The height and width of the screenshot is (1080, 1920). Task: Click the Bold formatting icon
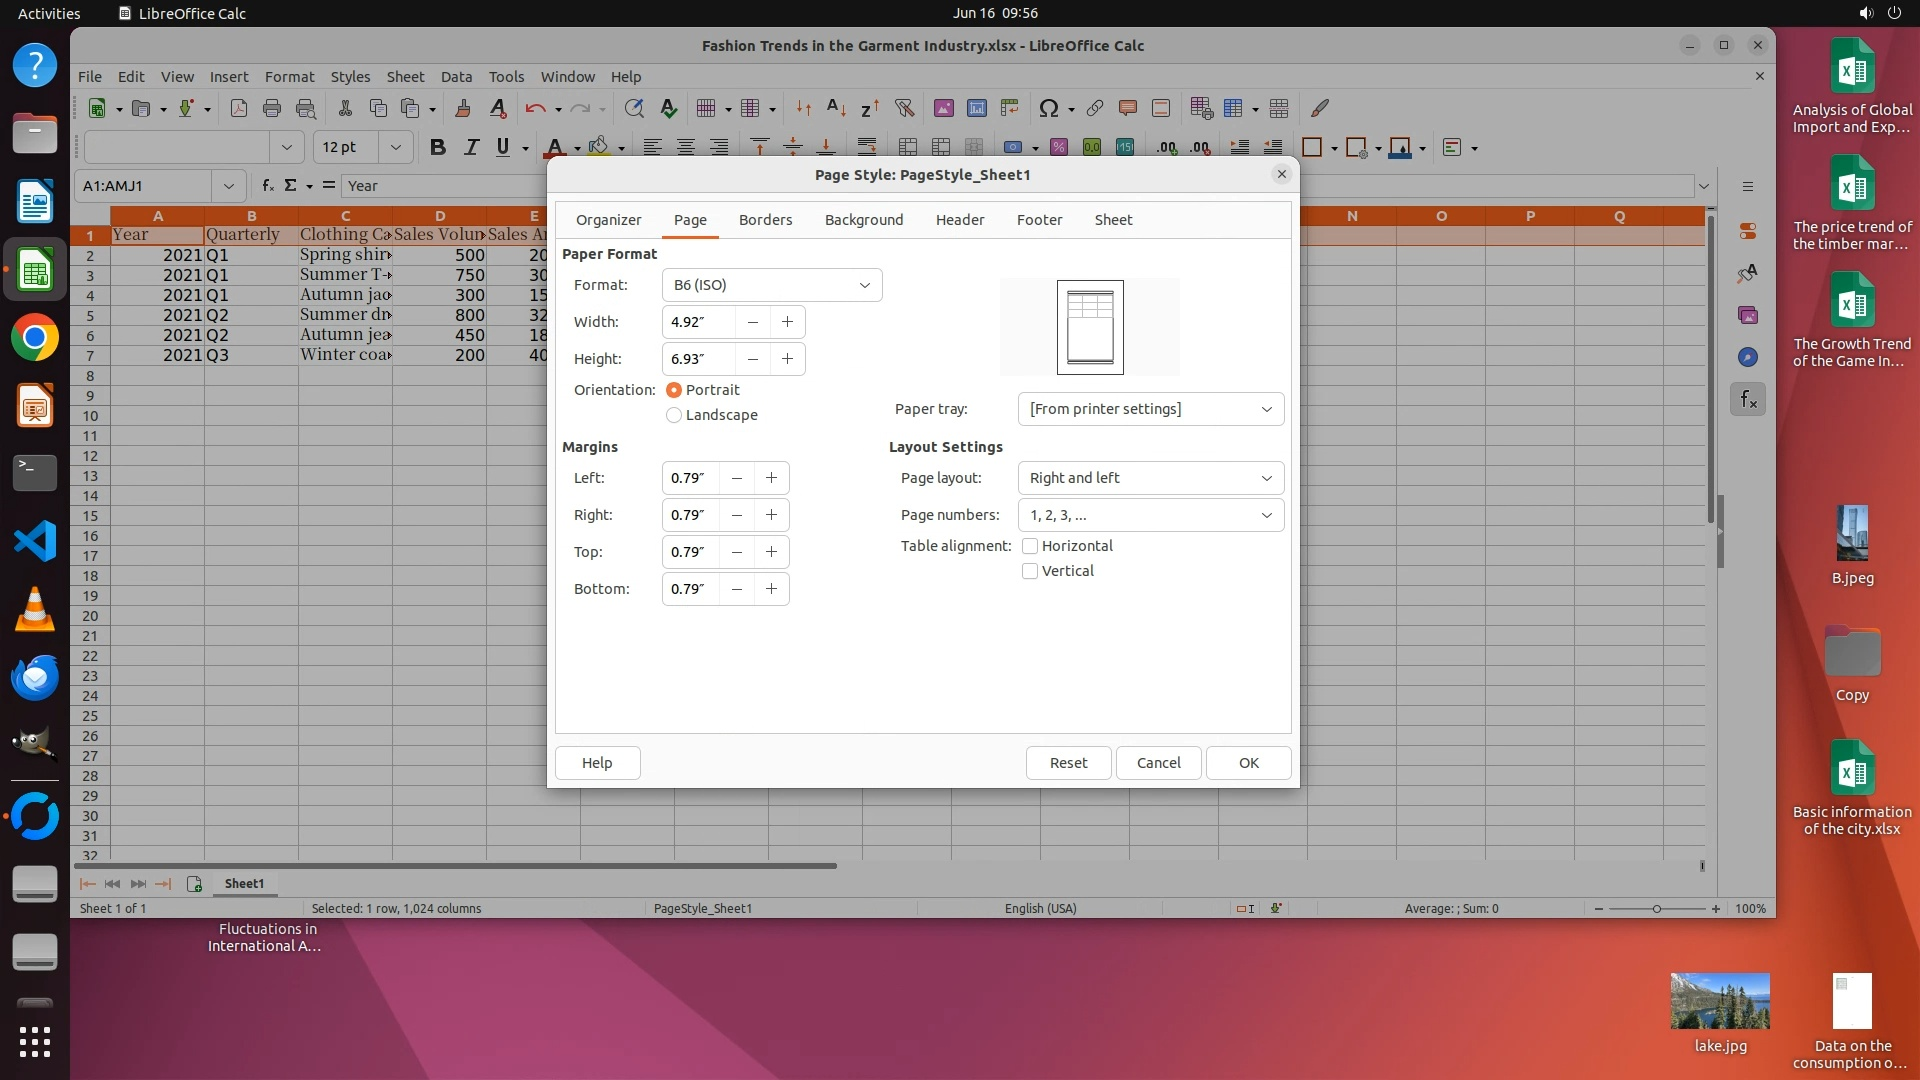click(x=437, y=147)
